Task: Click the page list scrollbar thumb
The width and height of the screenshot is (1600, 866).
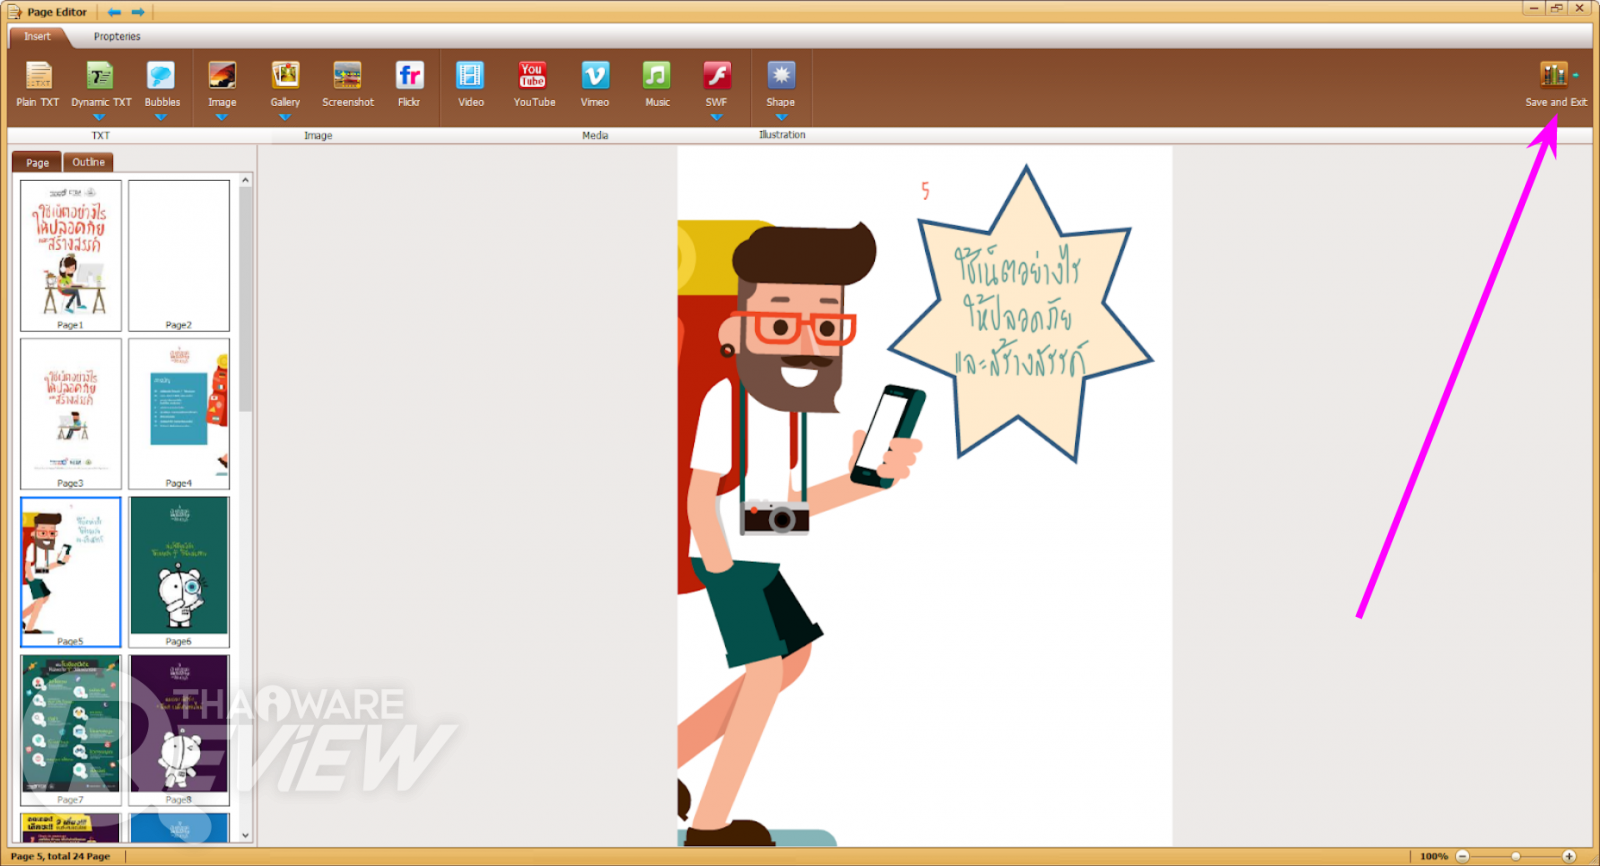Action: (x=245, y=300)
